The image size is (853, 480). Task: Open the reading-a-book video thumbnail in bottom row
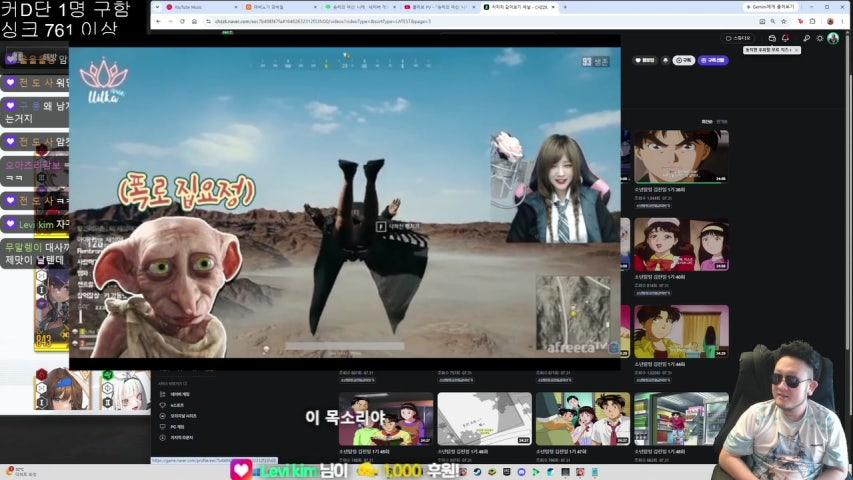(x=386, y=419)
